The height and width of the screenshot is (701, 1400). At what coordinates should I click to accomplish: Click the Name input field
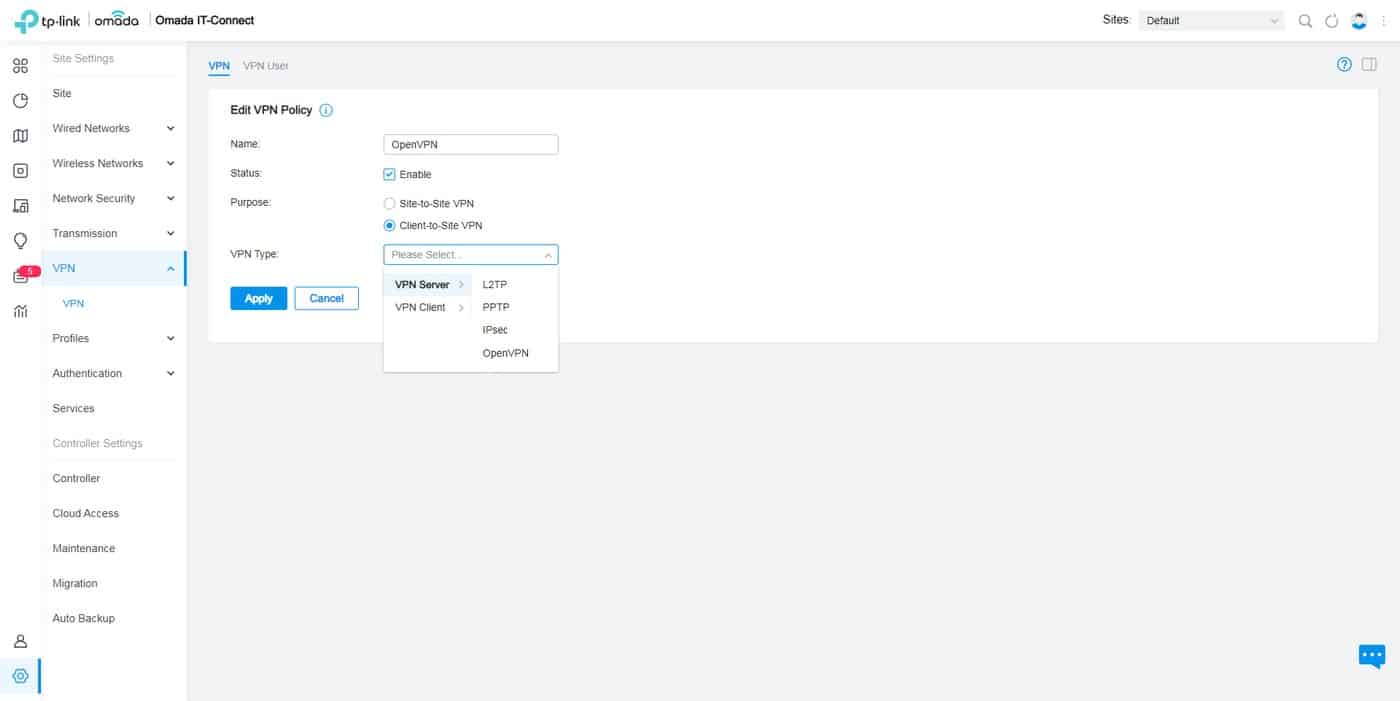[x=471, y=144]
